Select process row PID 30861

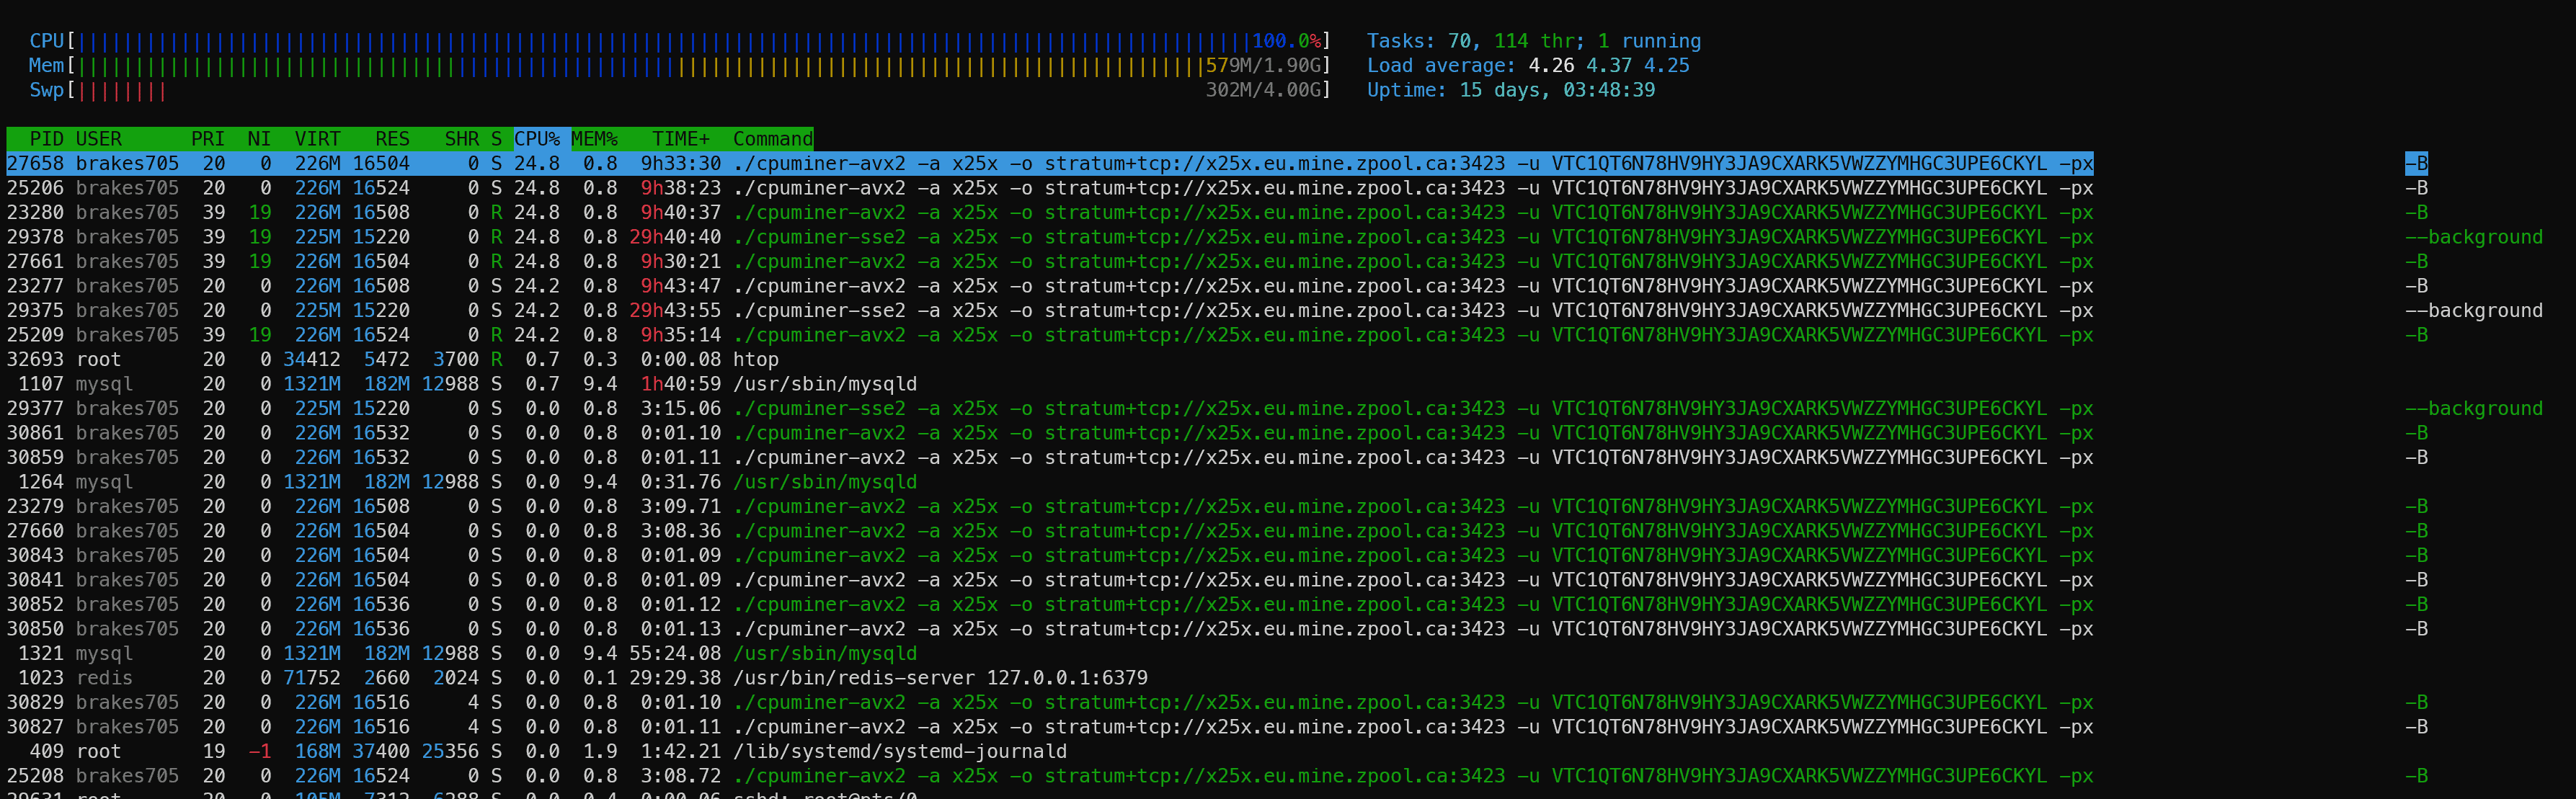(x=1217, y=433)
